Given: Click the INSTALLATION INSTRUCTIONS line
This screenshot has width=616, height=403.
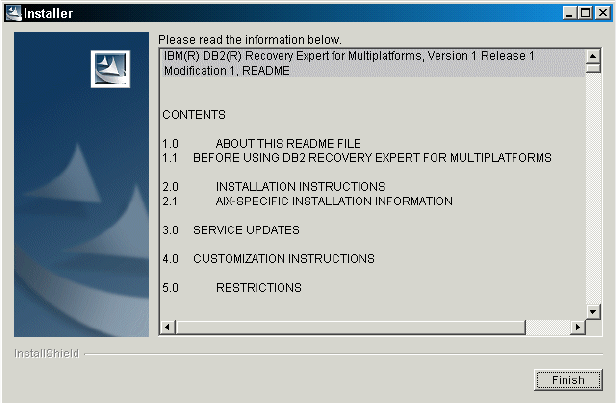Looking at the screenshot, I should coord(301,186).
